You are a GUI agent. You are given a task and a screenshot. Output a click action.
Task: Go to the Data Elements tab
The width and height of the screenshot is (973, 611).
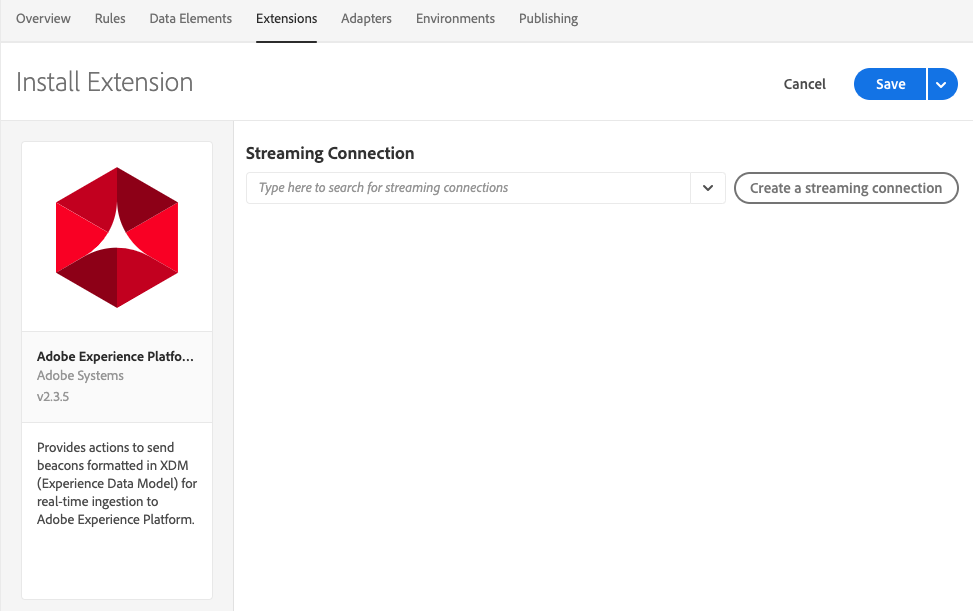[190, 19]
